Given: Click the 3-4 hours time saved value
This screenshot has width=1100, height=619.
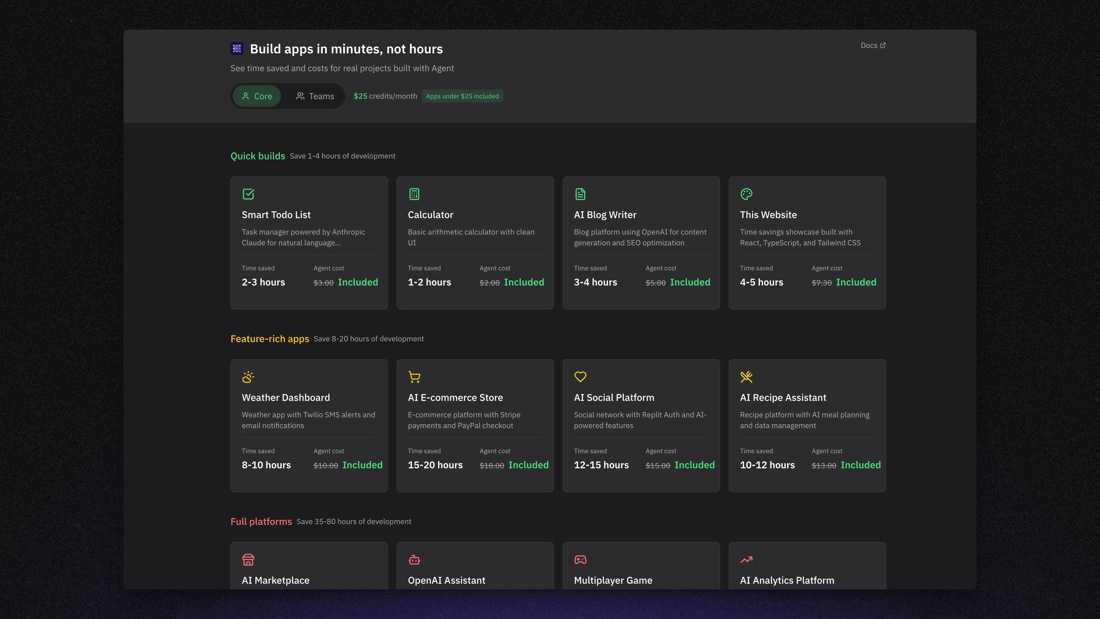Looking at the screenshot, I should click(x=596, y=282).
